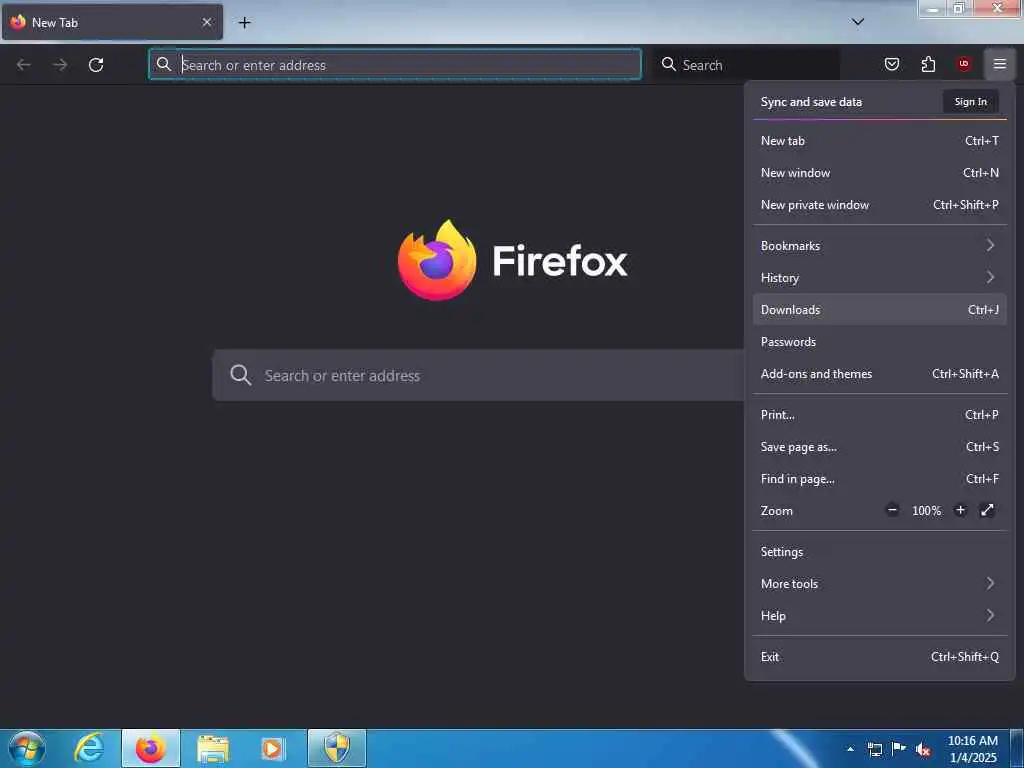Select Find in page...
The width and height of the screenshot is (1024, 768).
click(880, 479)
